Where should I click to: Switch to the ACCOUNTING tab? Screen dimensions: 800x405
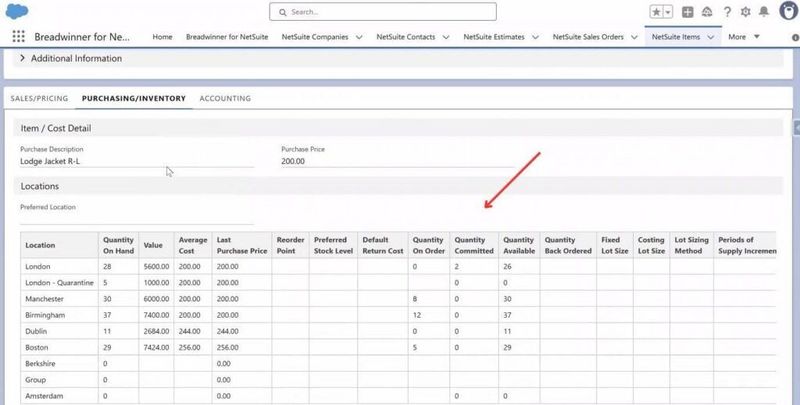[225, 98]
